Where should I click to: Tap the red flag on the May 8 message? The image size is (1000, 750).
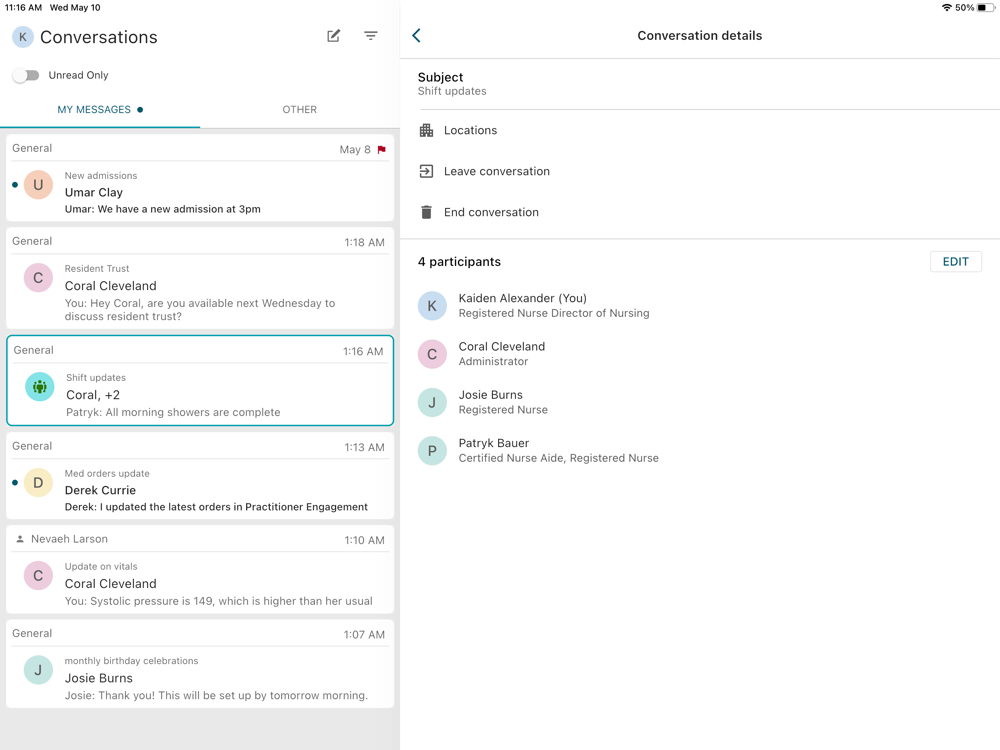(x=381, y=150)
